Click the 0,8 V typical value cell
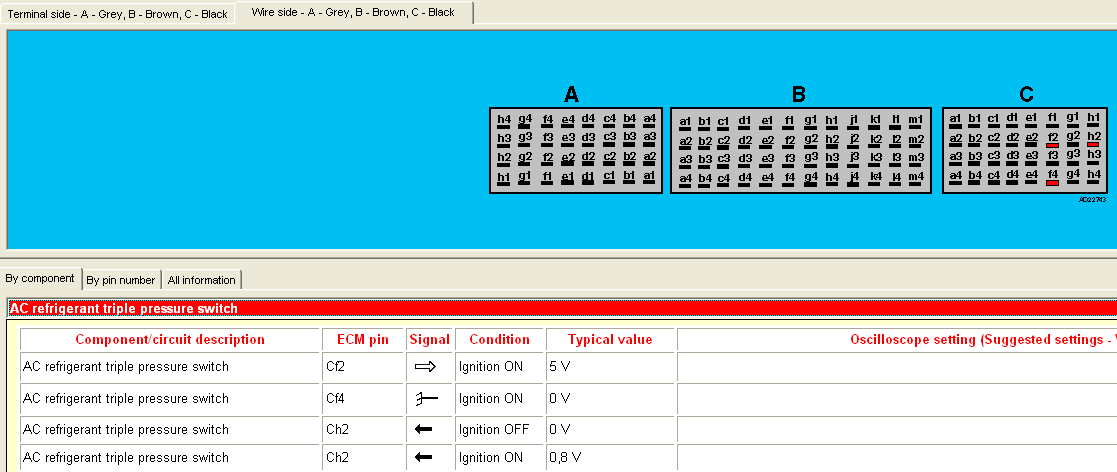This screenshot has width=1117, height=472. (610, 458)
